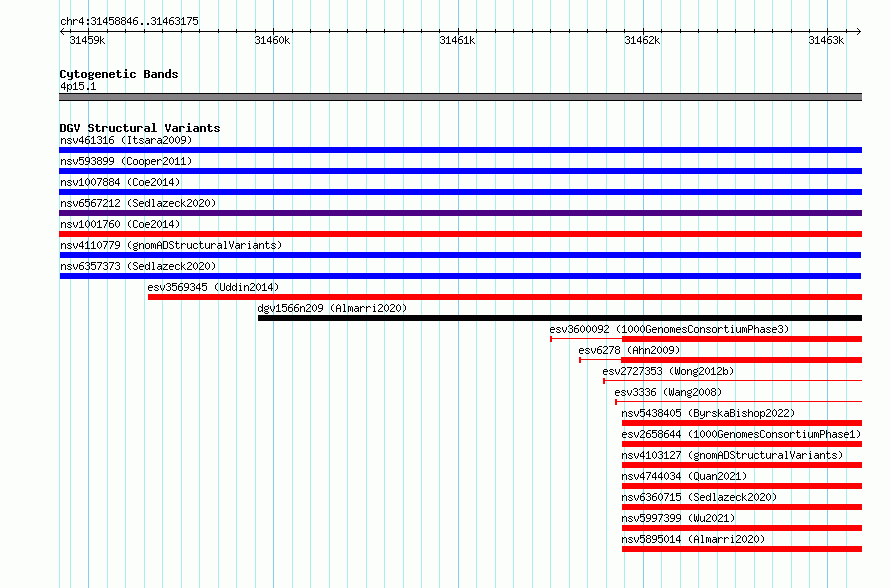This screenshot has width=890, height=588.
Task: Click nsv5895014 (Almarri2020) variant label
Action: 693,539
